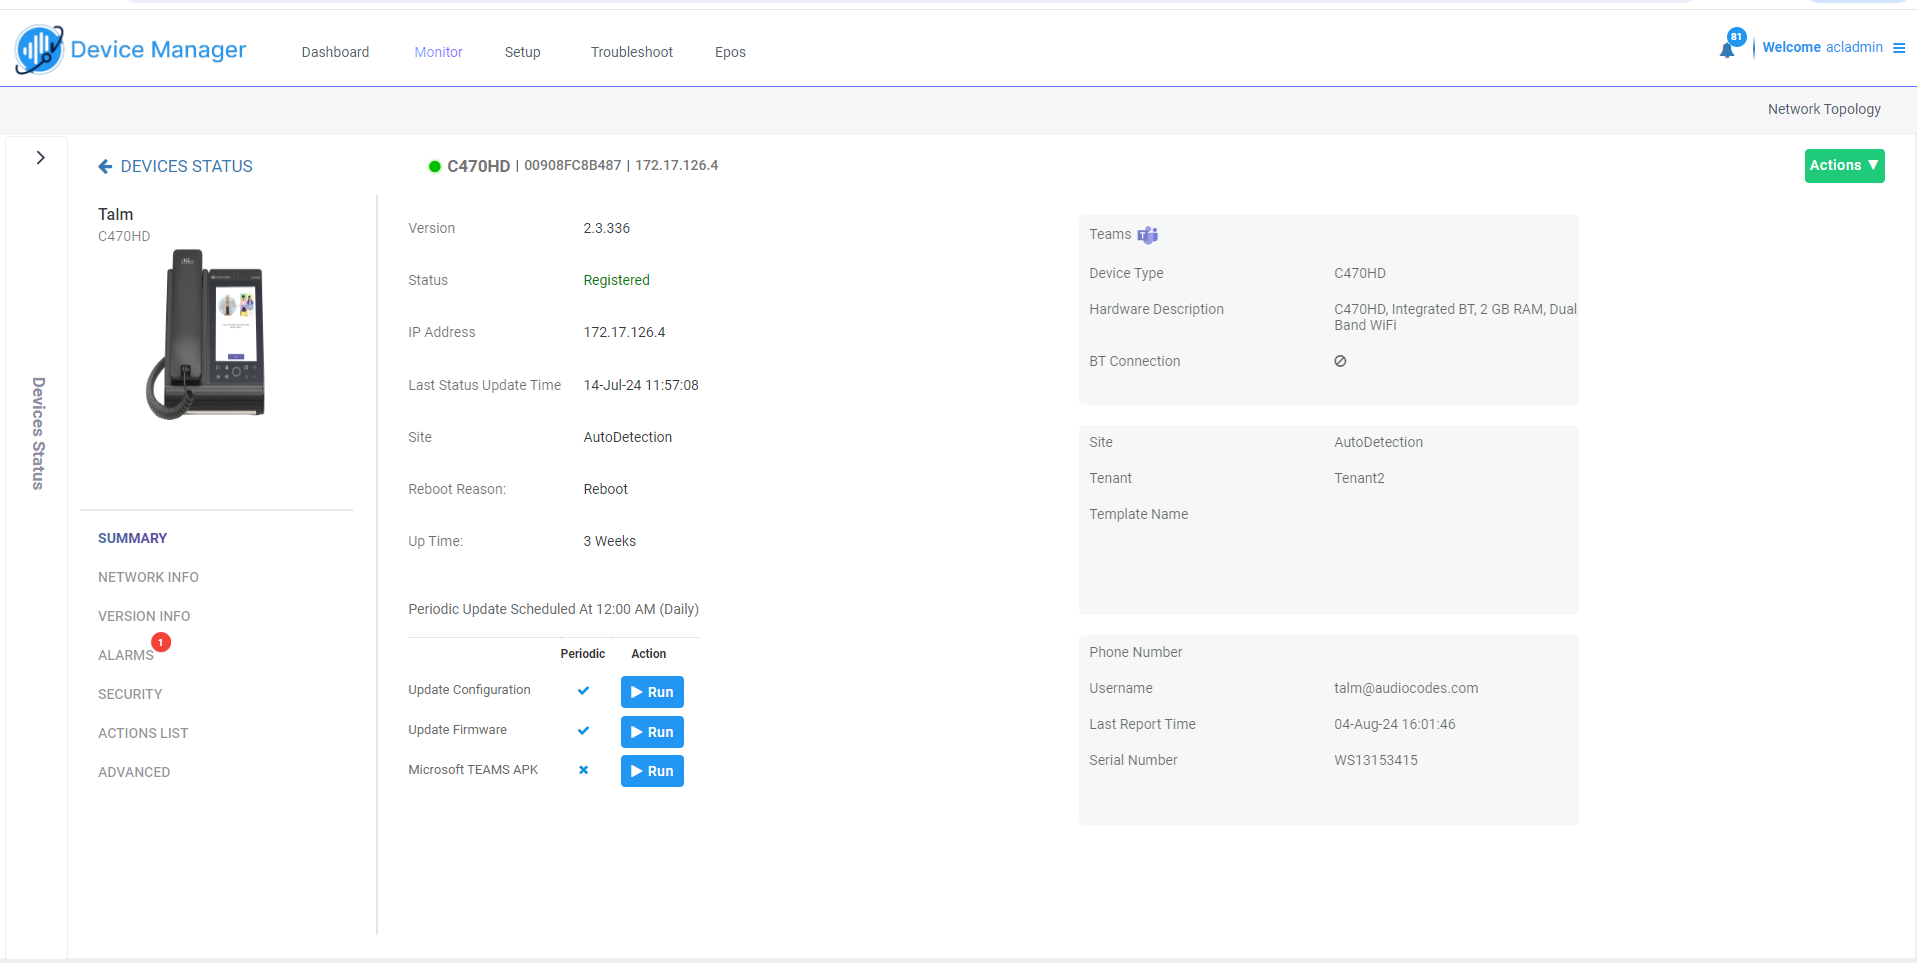
Task: Open the Setup menu
Action: [522, 52]
